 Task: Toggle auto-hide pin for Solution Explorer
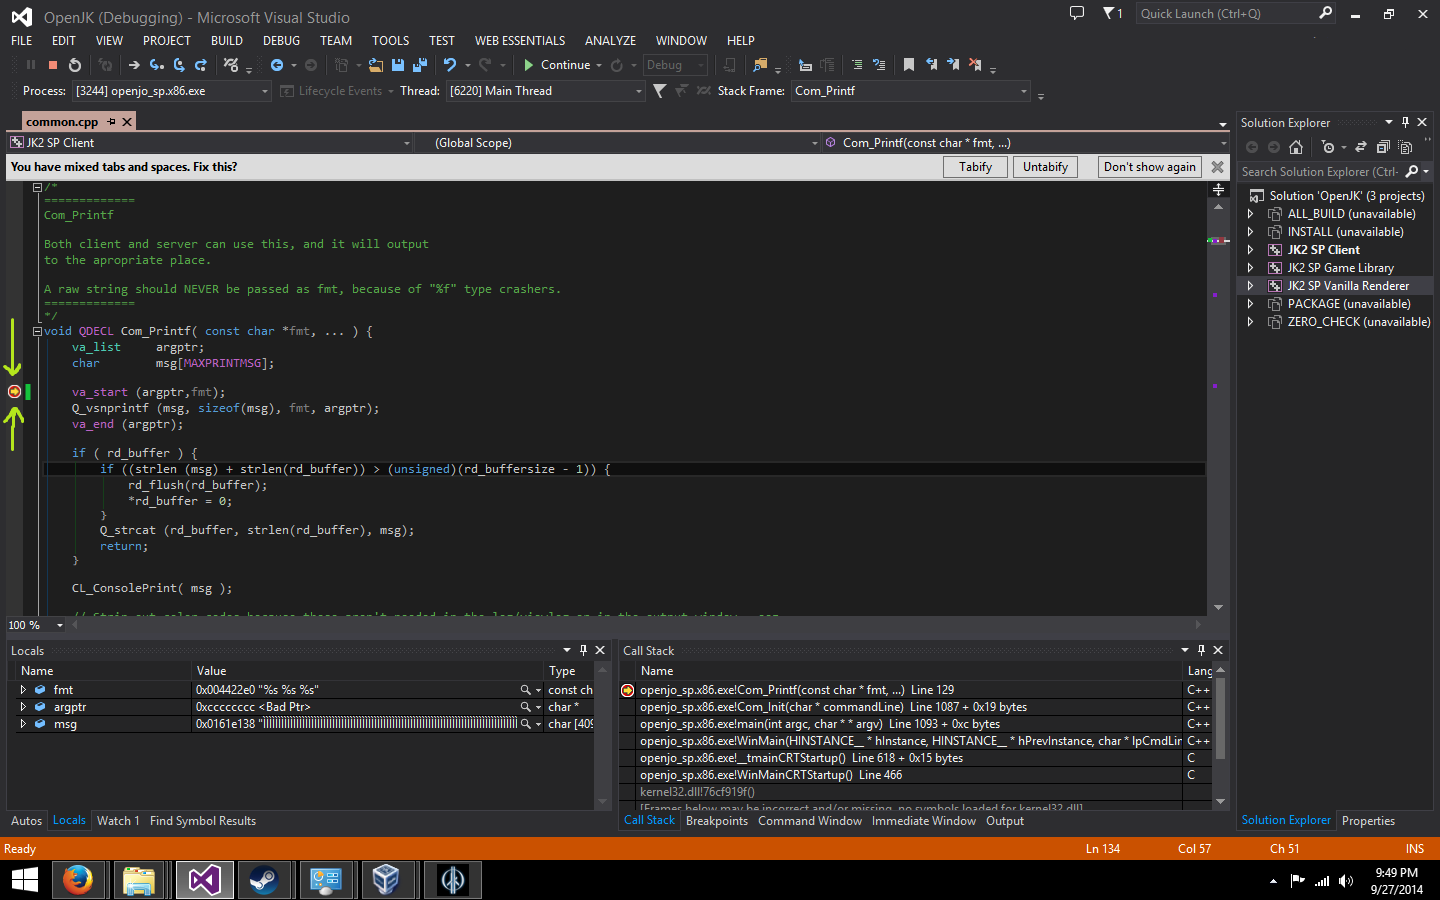tap(1405, 122)
